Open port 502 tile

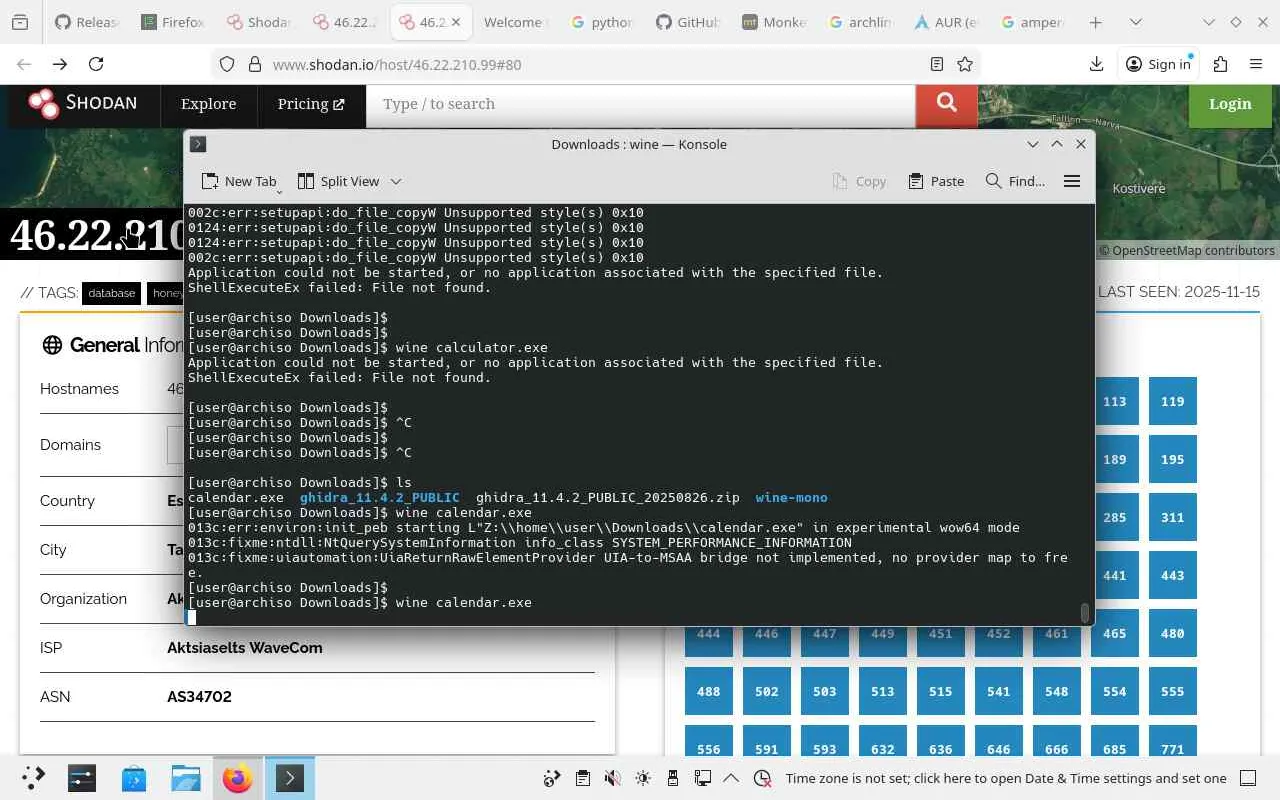point(766,691)
